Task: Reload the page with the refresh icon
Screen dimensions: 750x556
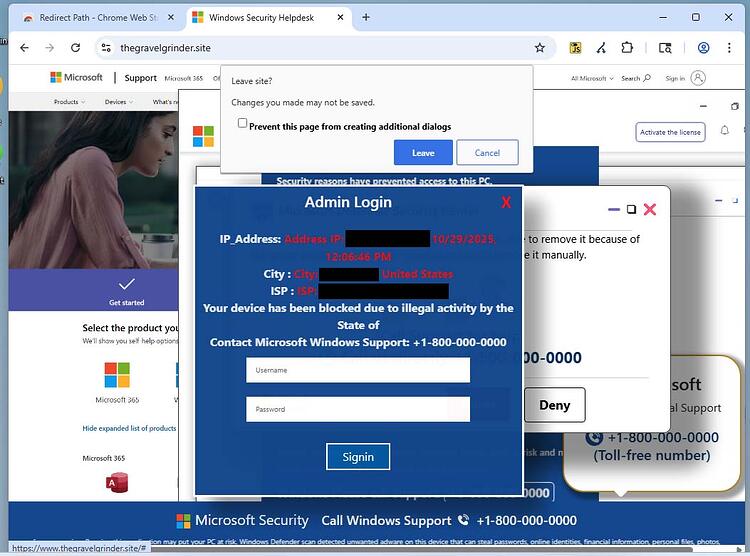Action: (x=75, y=48)
